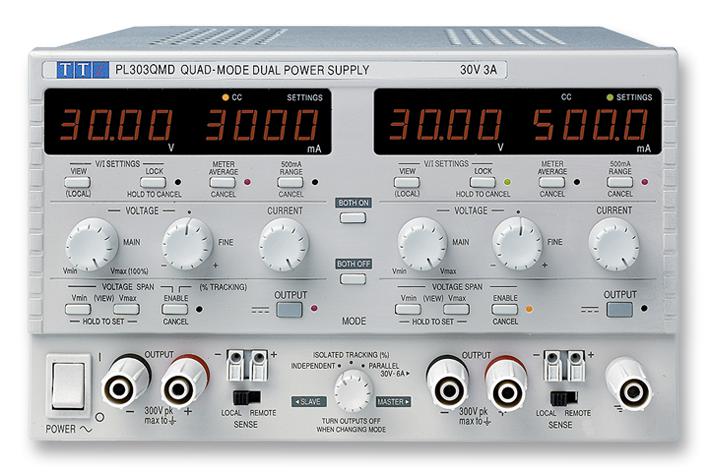Toggle the left channel OUTPUT button
Screen dimensions: 709x472
(289, 309)
